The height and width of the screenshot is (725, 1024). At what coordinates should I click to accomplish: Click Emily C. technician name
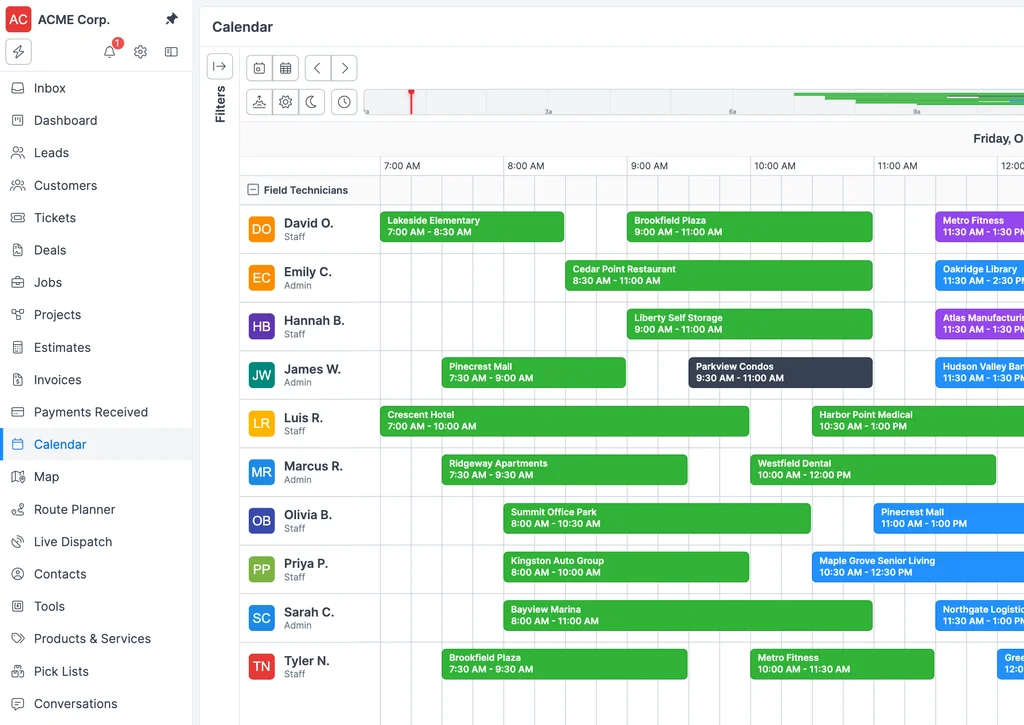click(x=308, y=272)
